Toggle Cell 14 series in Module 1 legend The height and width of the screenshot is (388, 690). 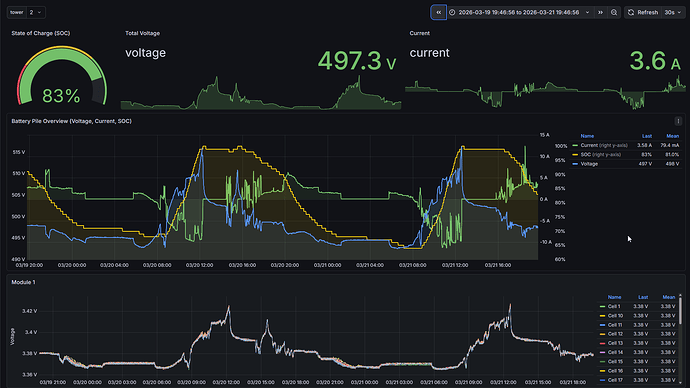(615, 352)
